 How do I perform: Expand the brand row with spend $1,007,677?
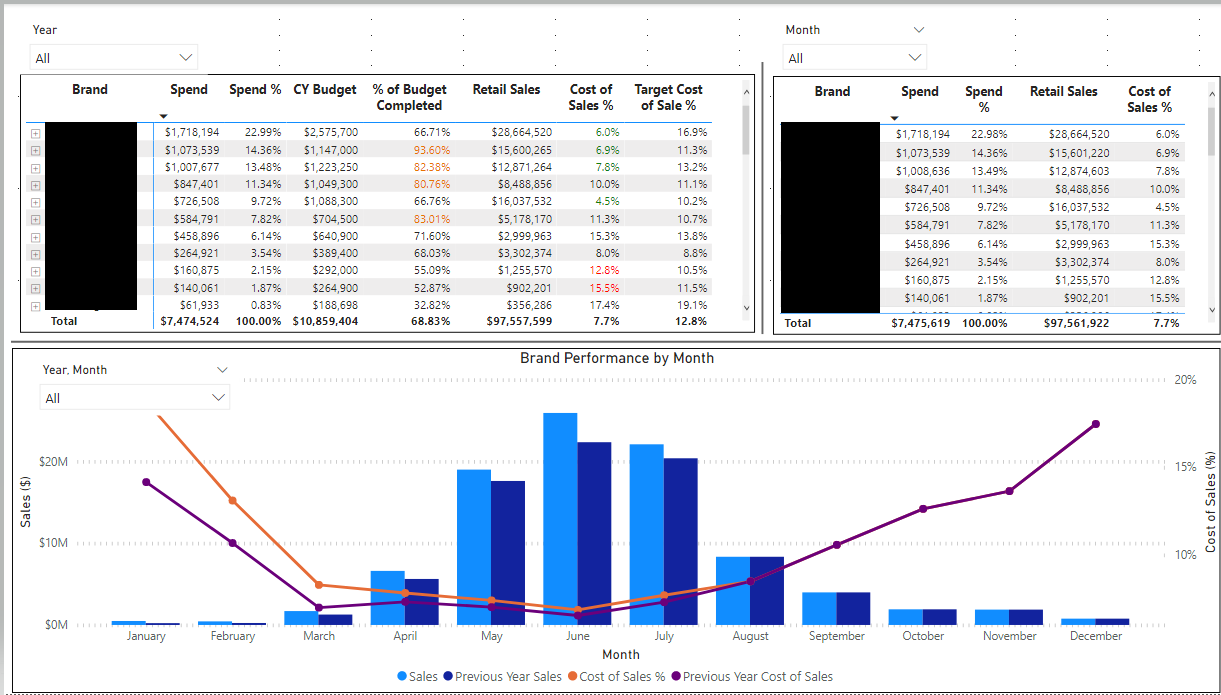35,167
